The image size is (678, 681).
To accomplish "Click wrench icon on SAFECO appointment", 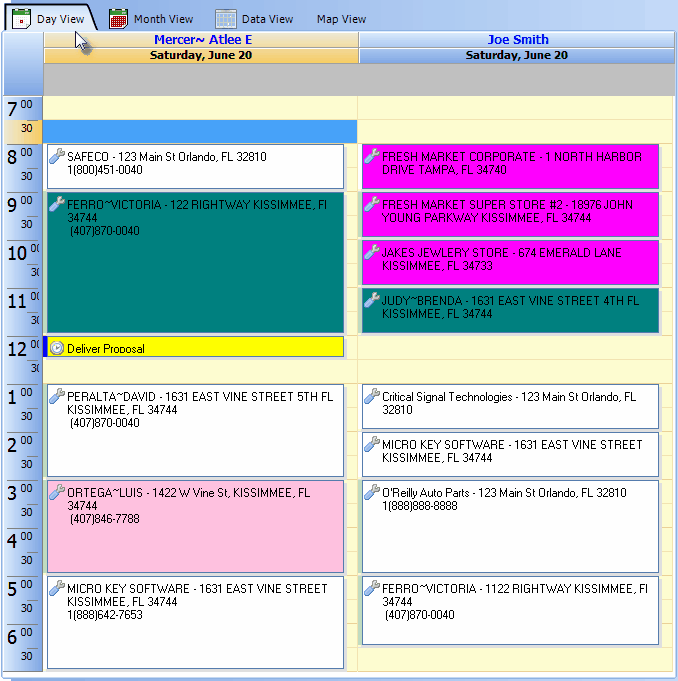I will [57, 156].
